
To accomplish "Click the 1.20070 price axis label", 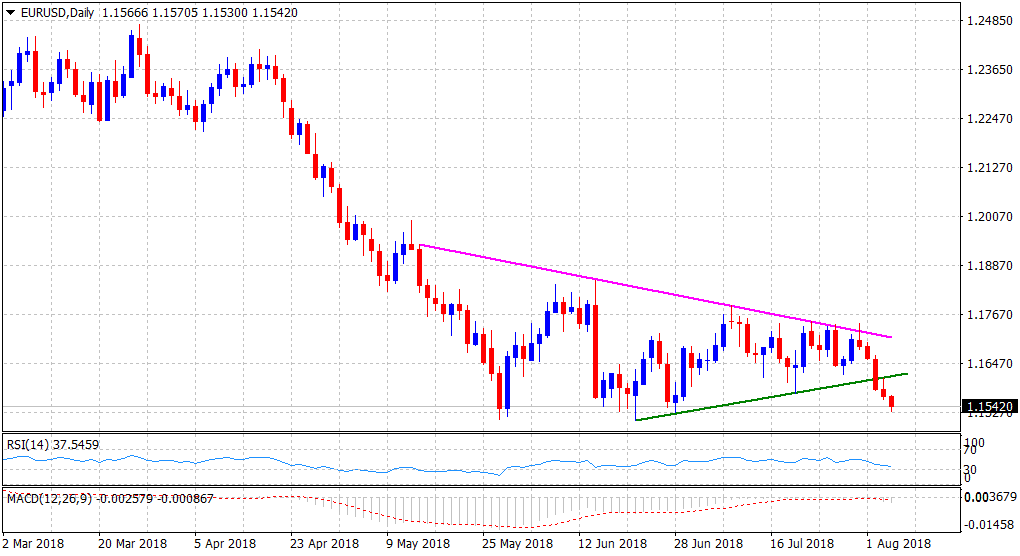I will point(986,217).
